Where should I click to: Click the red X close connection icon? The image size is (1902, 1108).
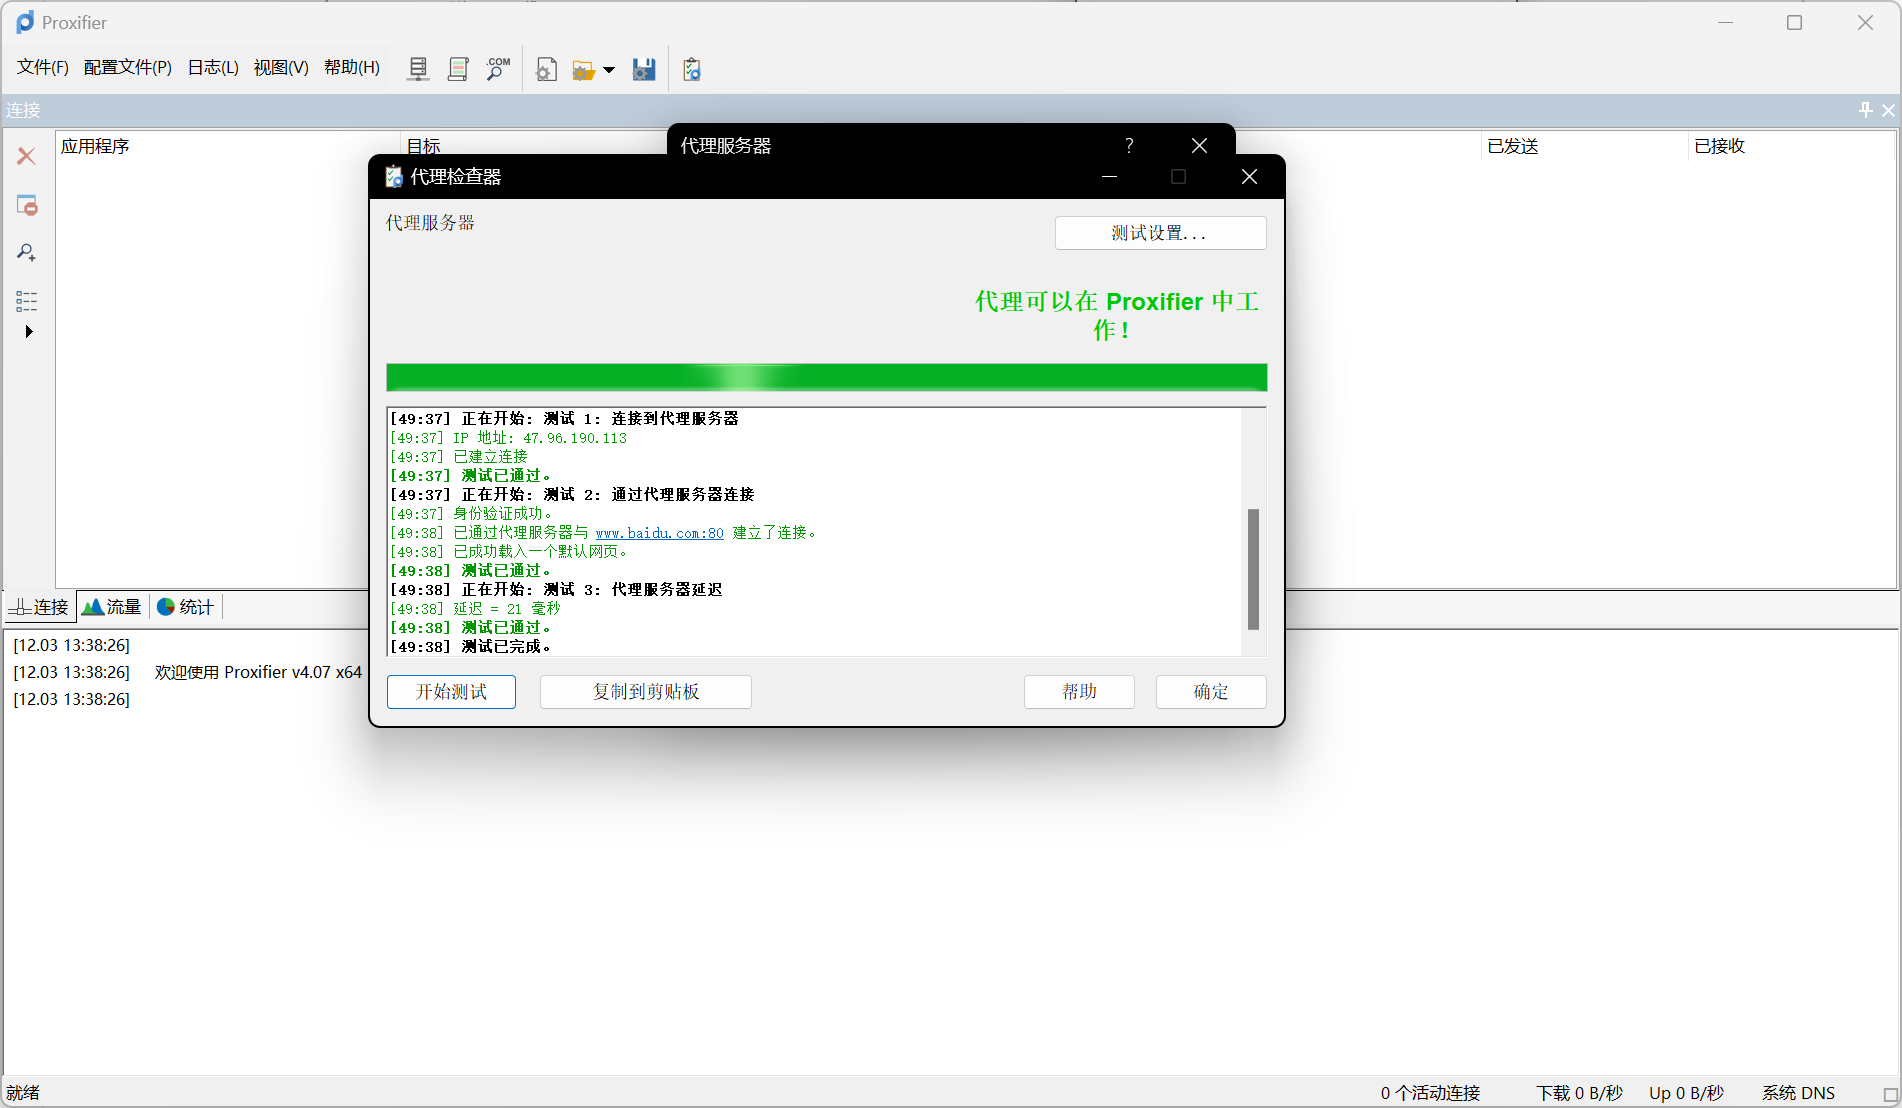[26, 156]
